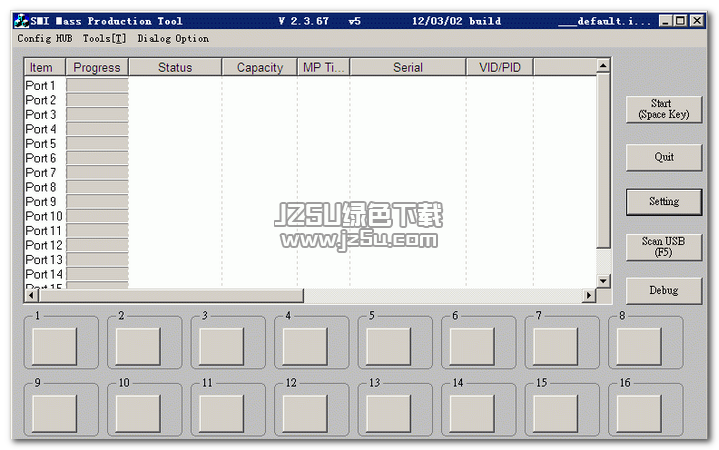
Task: Click port slot 15 box
Action: 555,414
